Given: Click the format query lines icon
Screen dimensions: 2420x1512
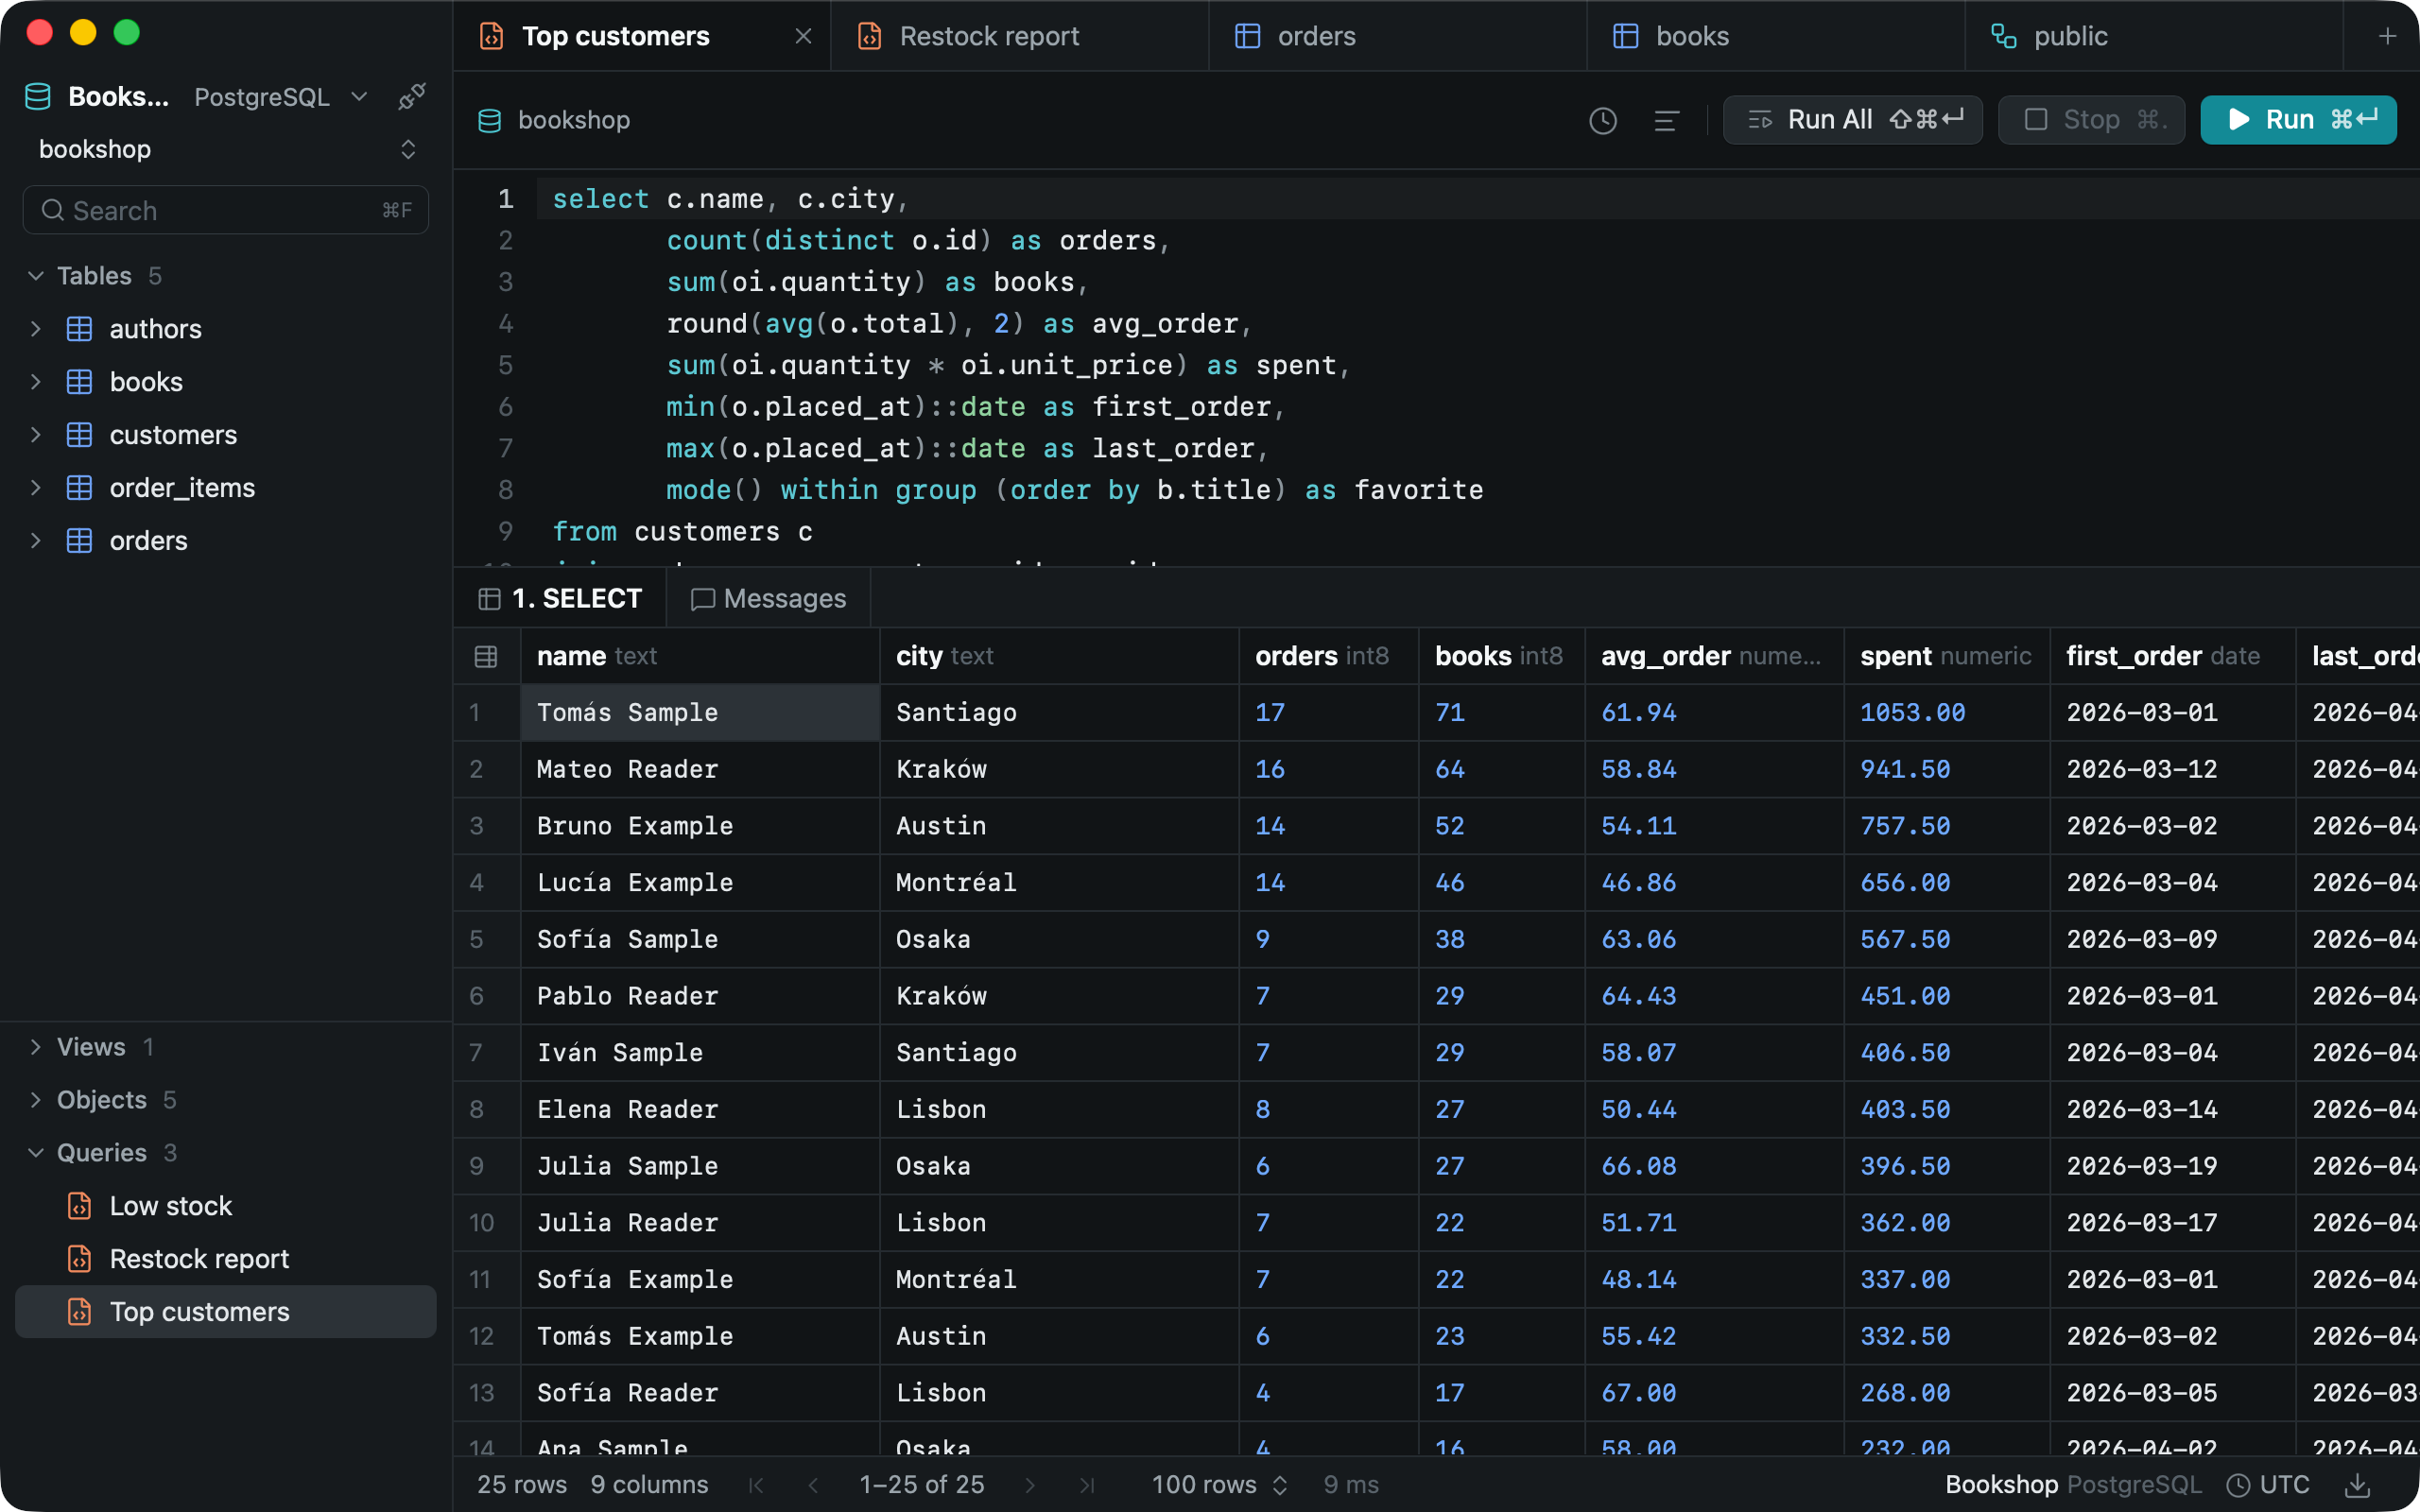Looking at the screenshot, I should point(1666,121).
